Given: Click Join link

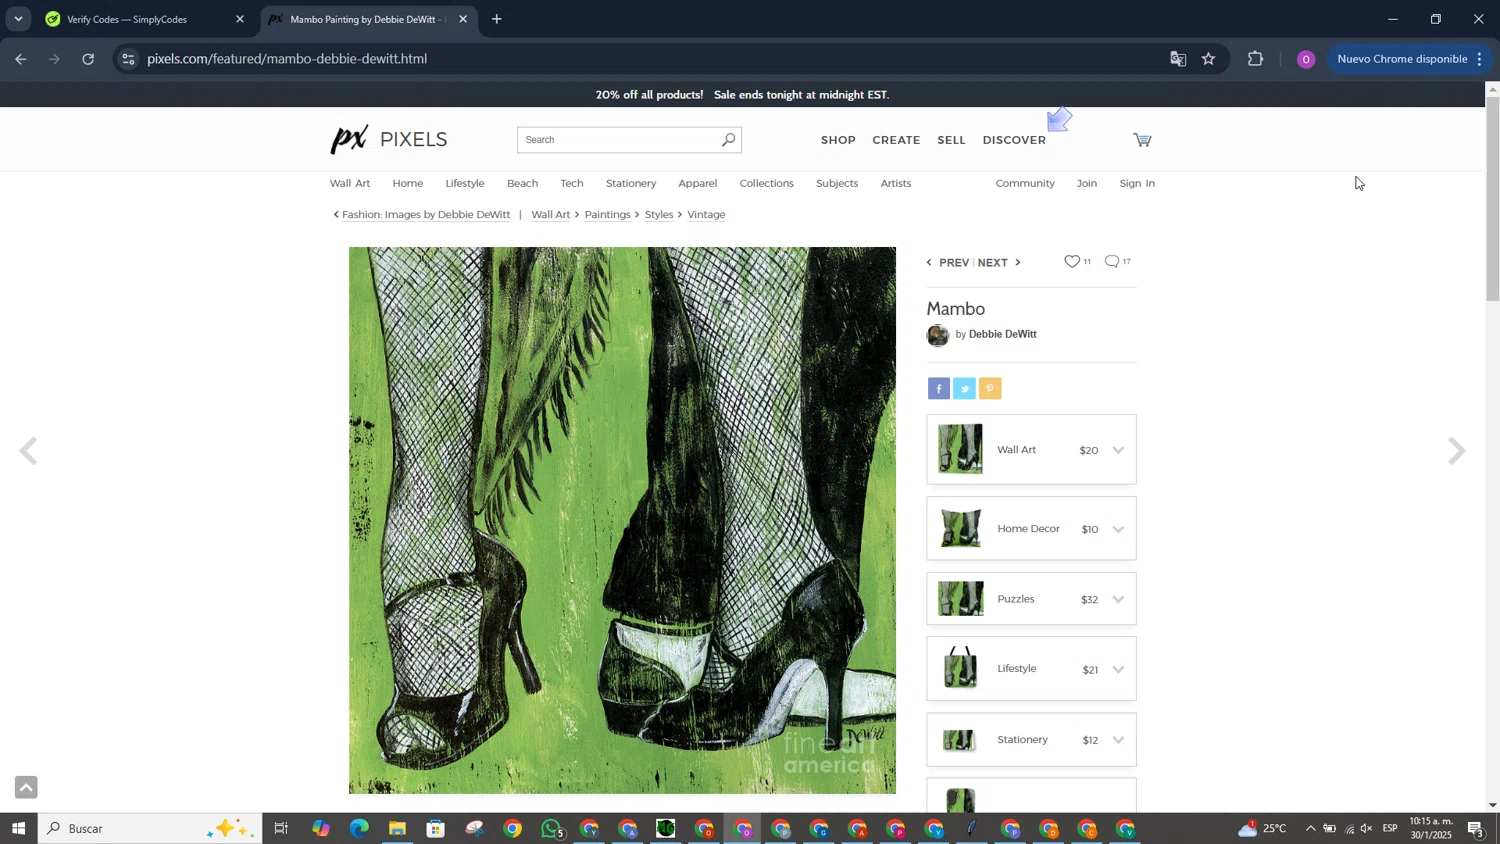Looking at the screenshot, I should pyautogui.click(x=1087, y=184).
